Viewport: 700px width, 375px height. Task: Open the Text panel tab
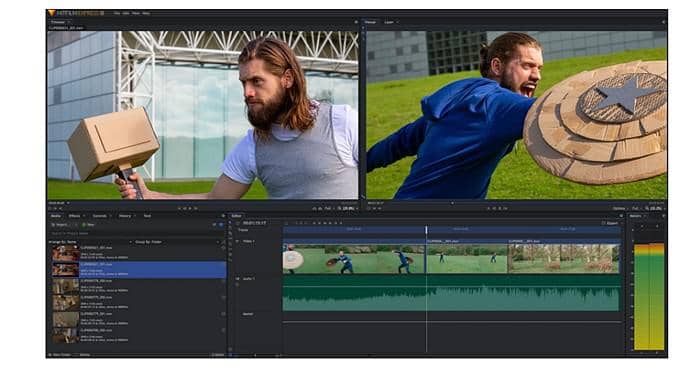tap(147, 216)
